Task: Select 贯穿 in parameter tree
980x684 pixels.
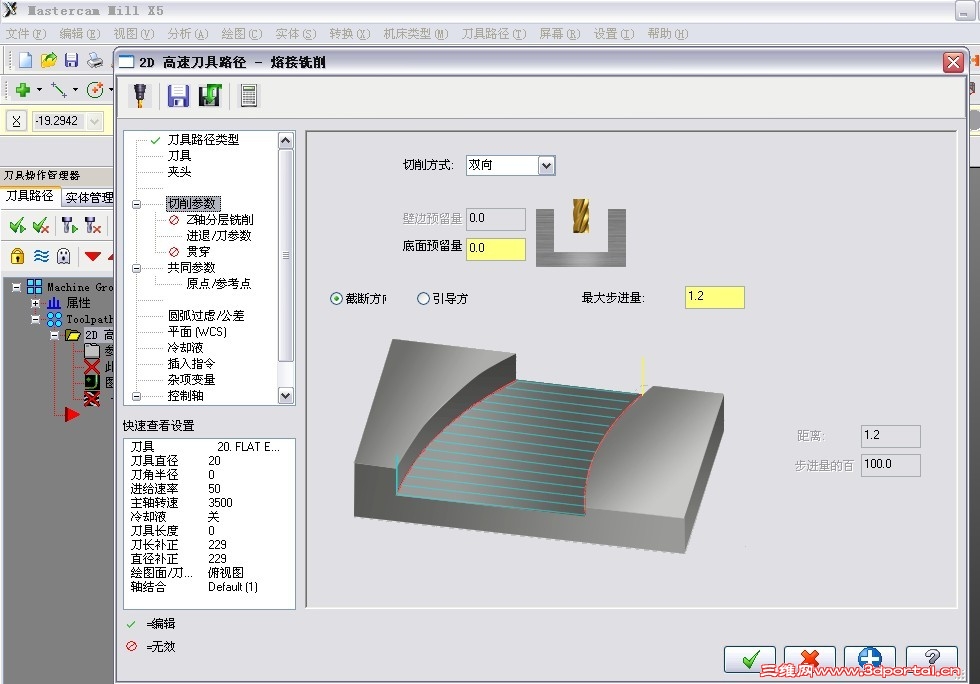Action: 198,252
